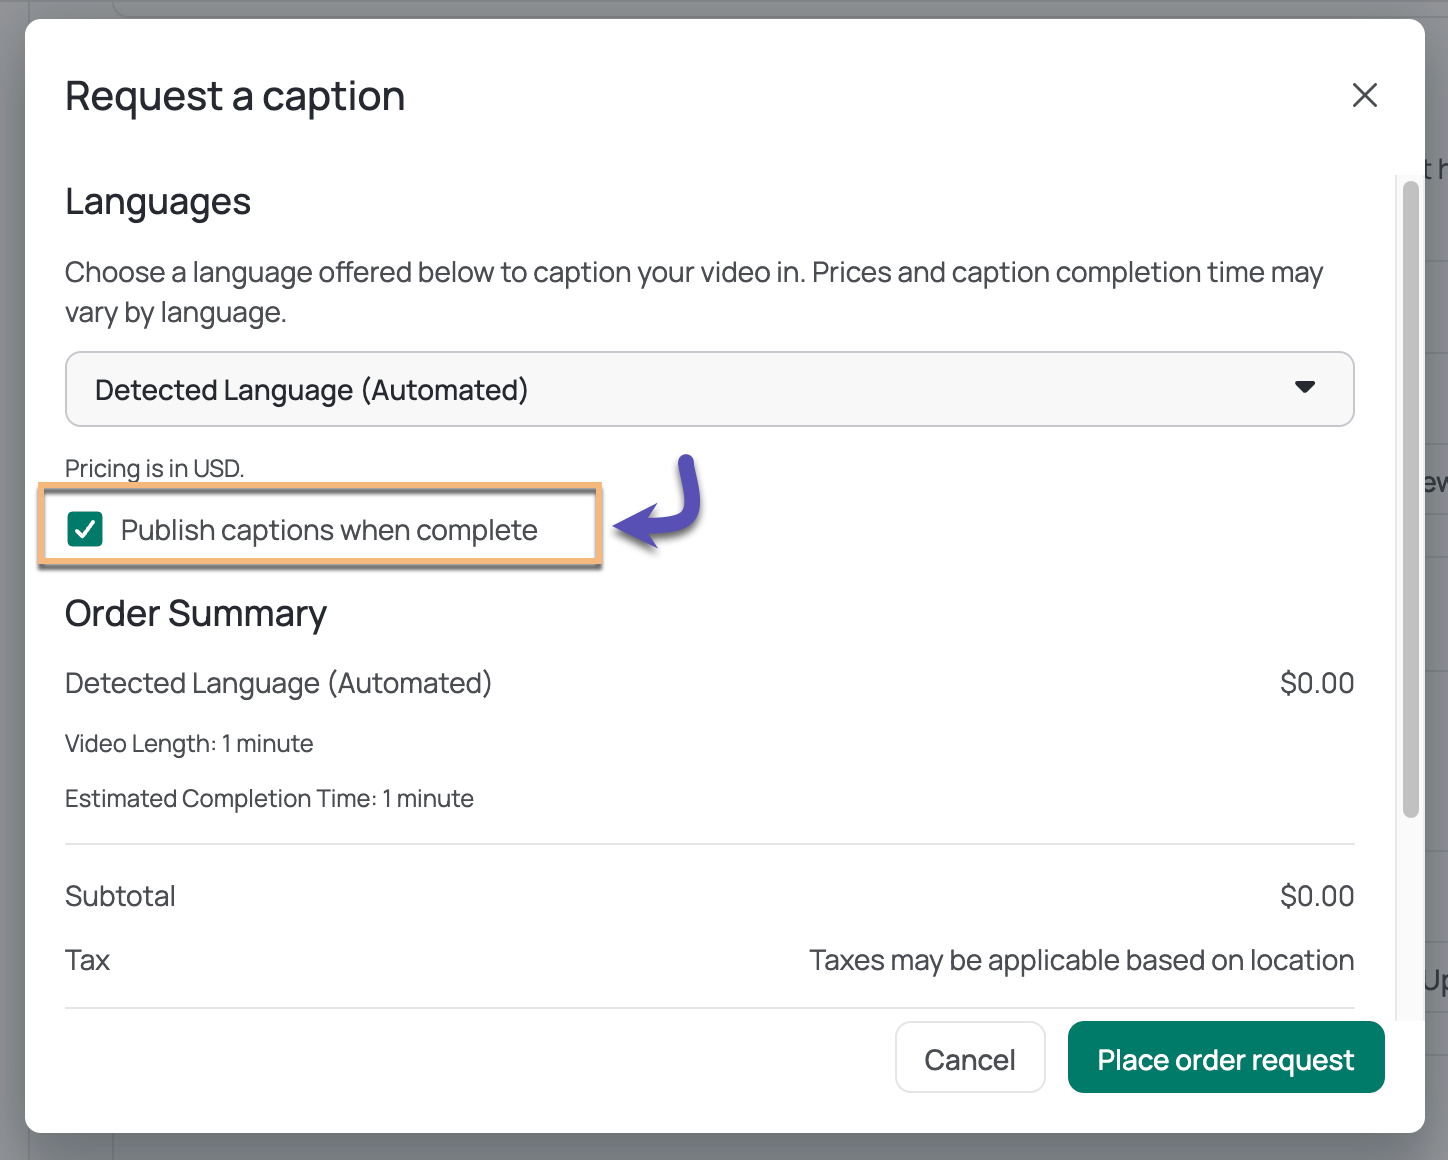Click Taxes may be applicable based on location

click(1082, 960)
